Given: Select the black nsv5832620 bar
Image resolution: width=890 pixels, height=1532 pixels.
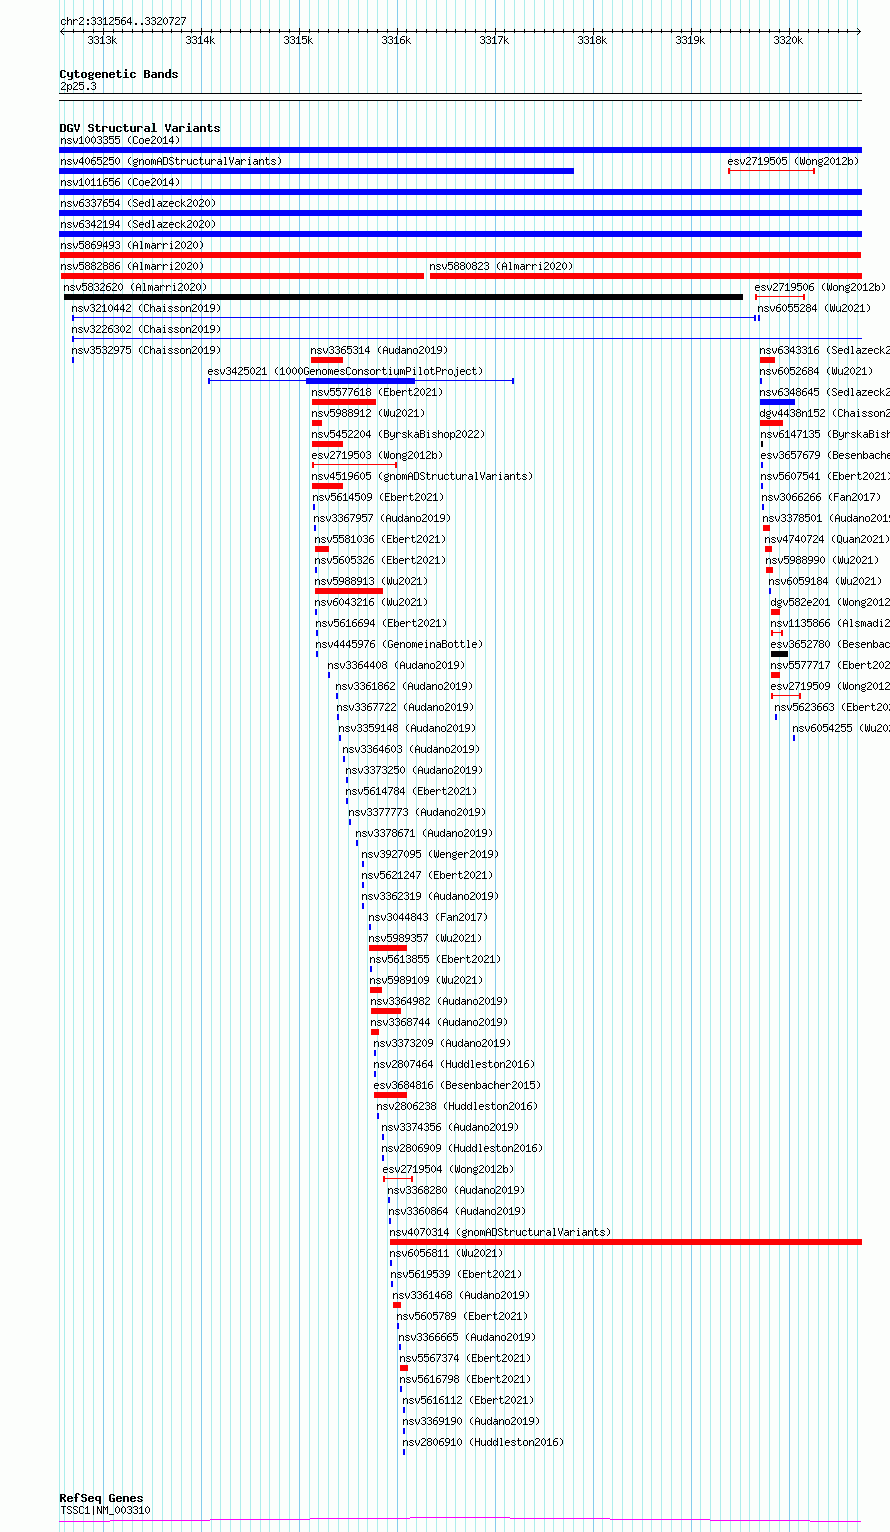Looking at the screenshot, I should pos(404,297).
